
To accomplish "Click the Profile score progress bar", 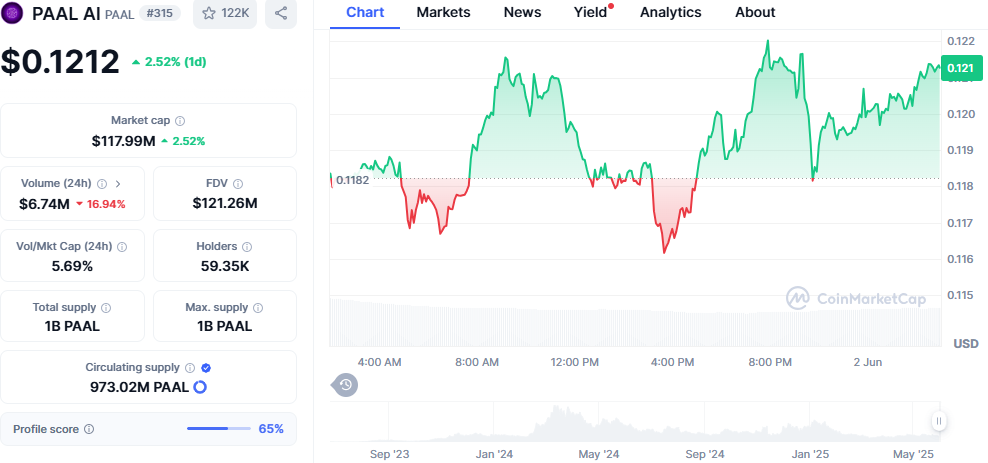I will pyautogui.click(x=220, y=429).
